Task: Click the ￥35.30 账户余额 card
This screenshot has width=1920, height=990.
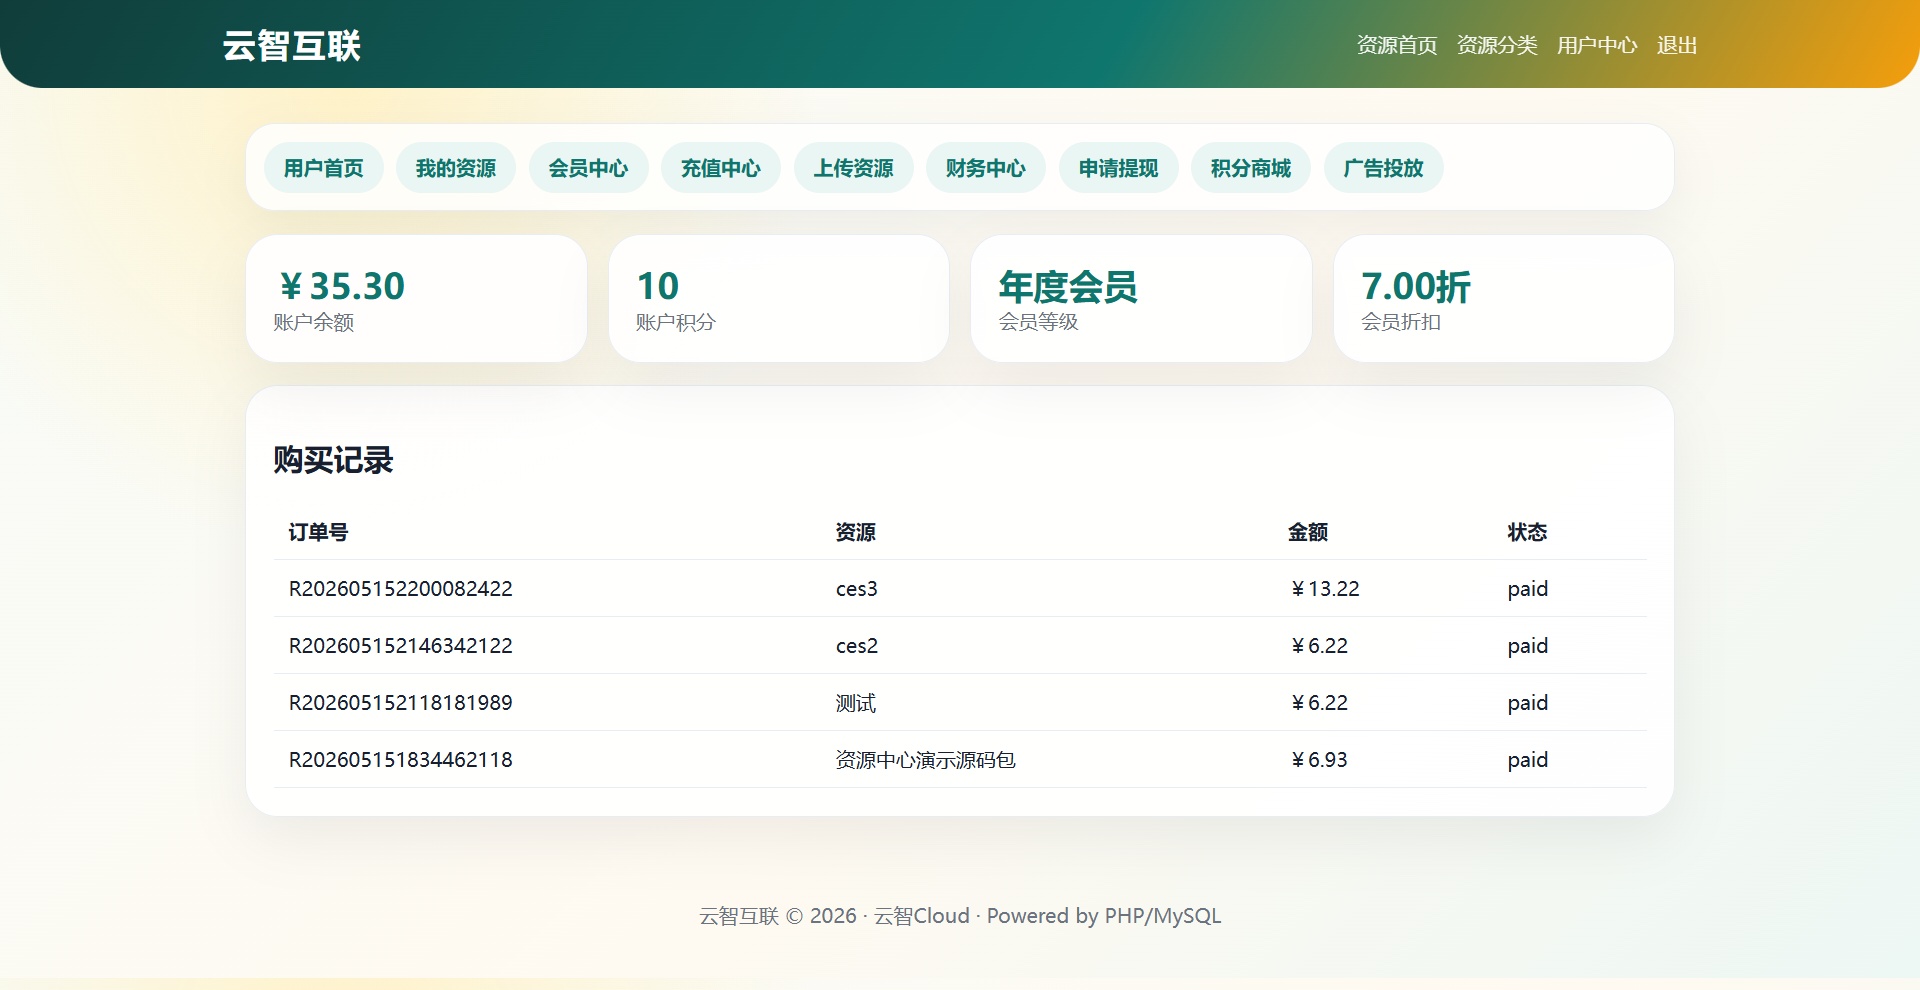Action: pos(416,298)
